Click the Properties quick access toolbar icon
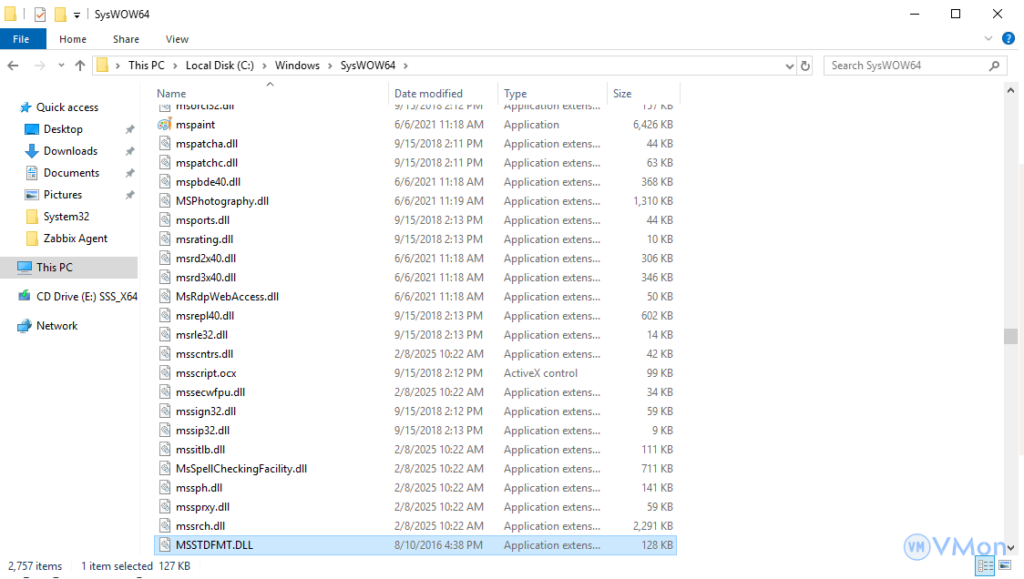The image size is (1024, 579). pyautogui.click(x=40, y=14)
